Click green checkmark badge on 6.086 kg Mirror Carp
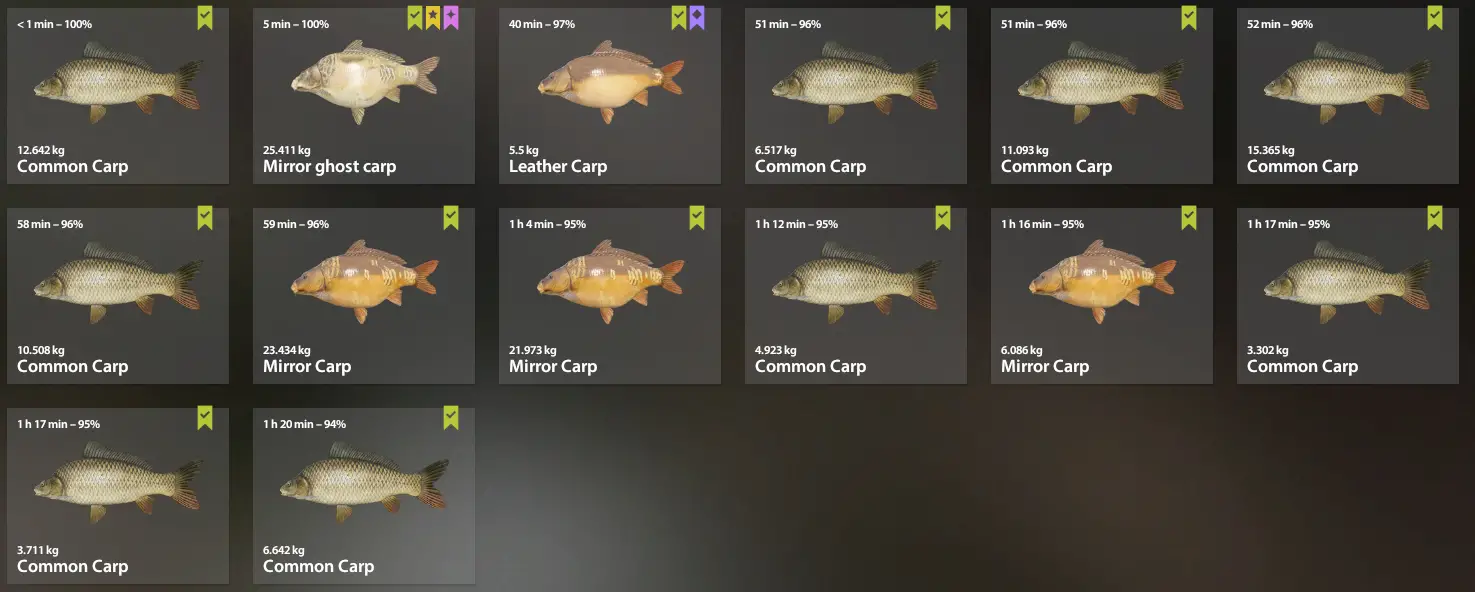 (1189, 218)
